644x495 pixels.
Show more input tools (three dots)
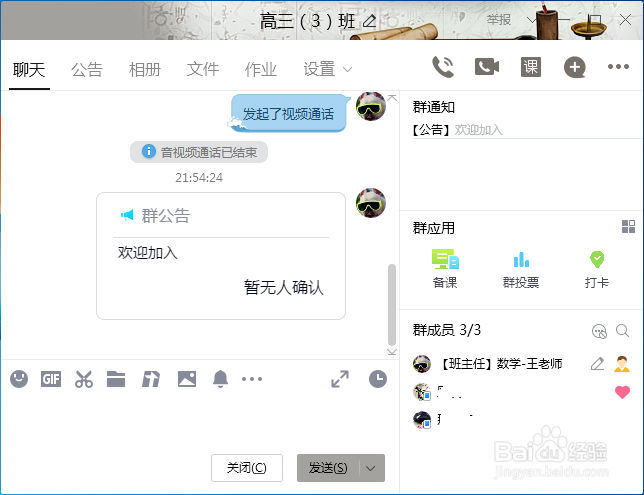pos(252,379)
